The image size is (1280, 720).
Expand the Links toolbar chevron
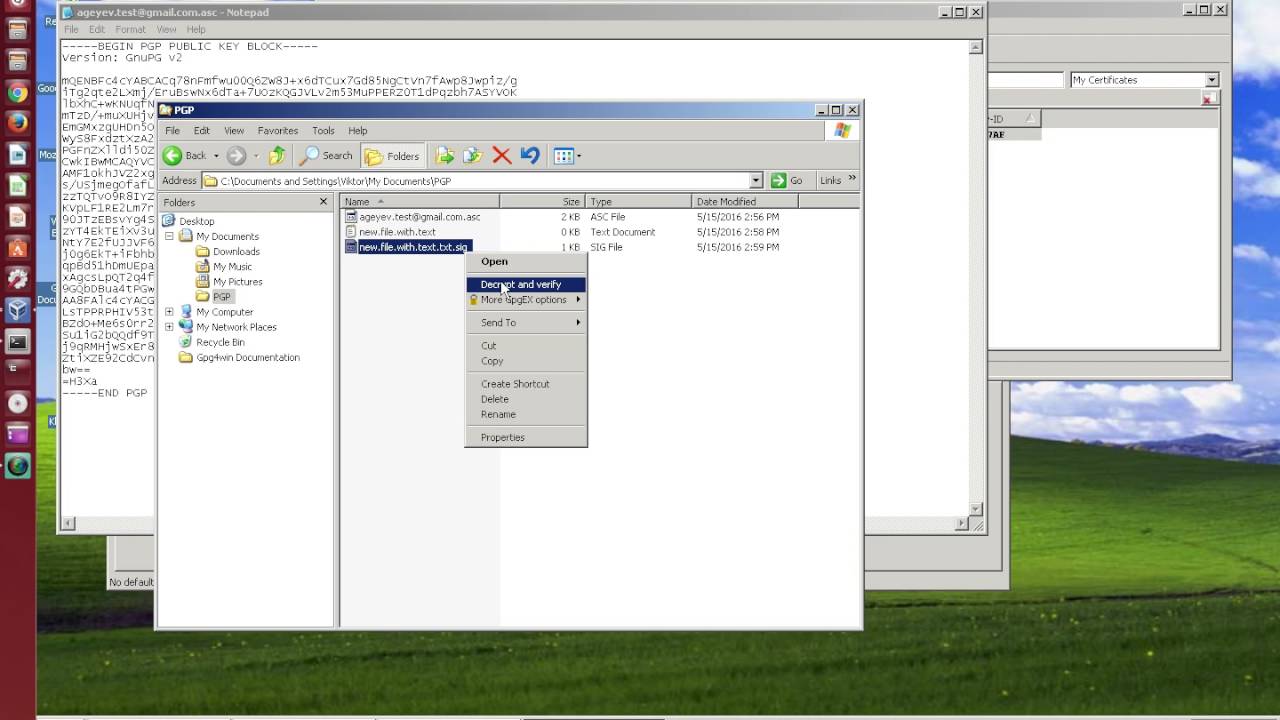pyautogui.click(x=852, y=179)
